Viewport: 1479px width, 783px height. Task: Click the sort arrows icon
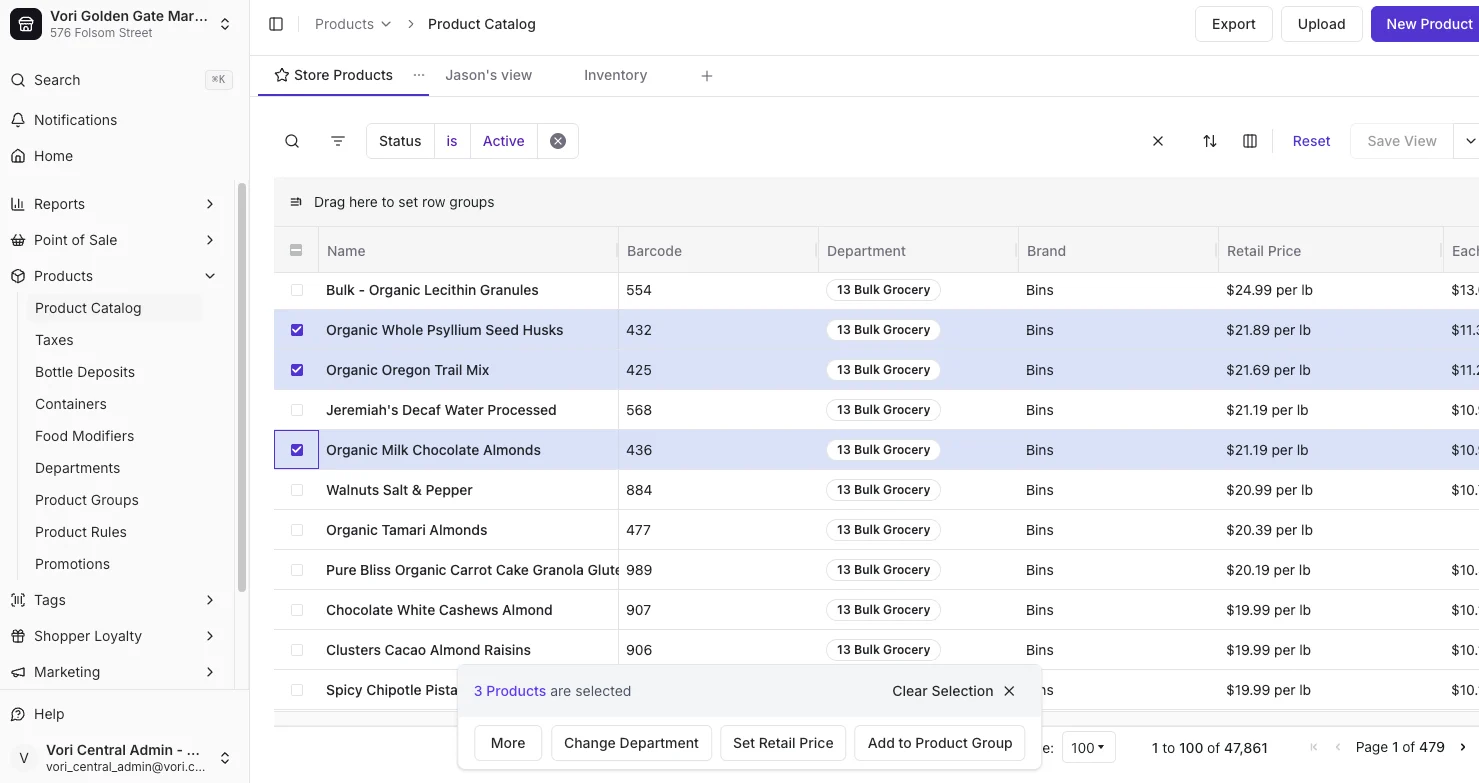coord(1210,141)
